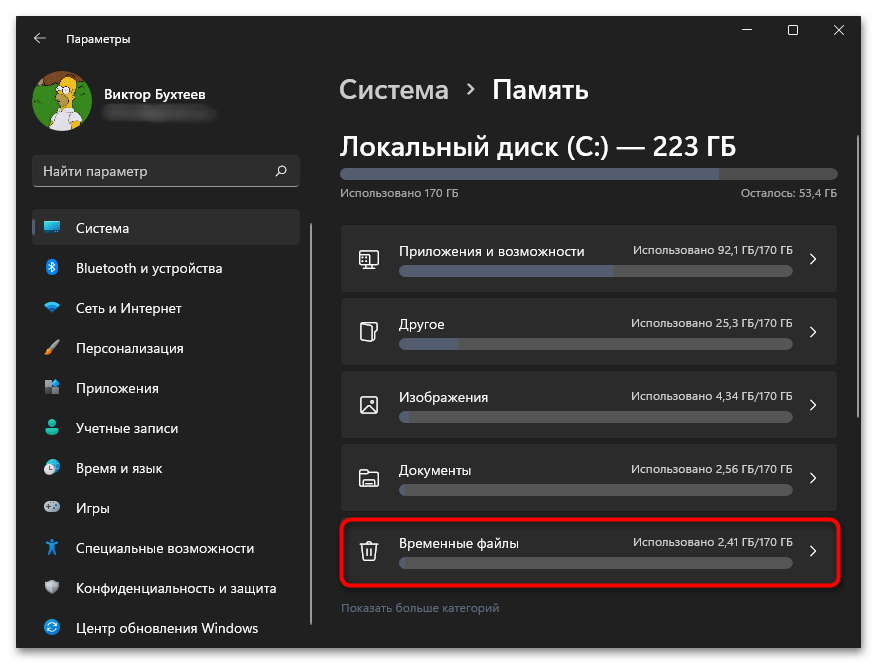Image resolution: width=877 pixels, height=664 pixels.
Task: Click the Приложения tiles icon in sidebar
Action: [x=52, y=387]
